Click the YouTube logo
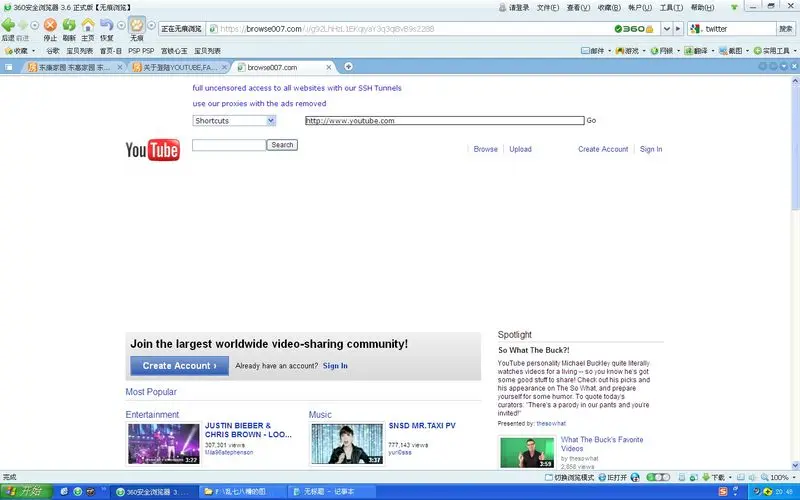This screenshot has width=800, height=500. [152, 150]
